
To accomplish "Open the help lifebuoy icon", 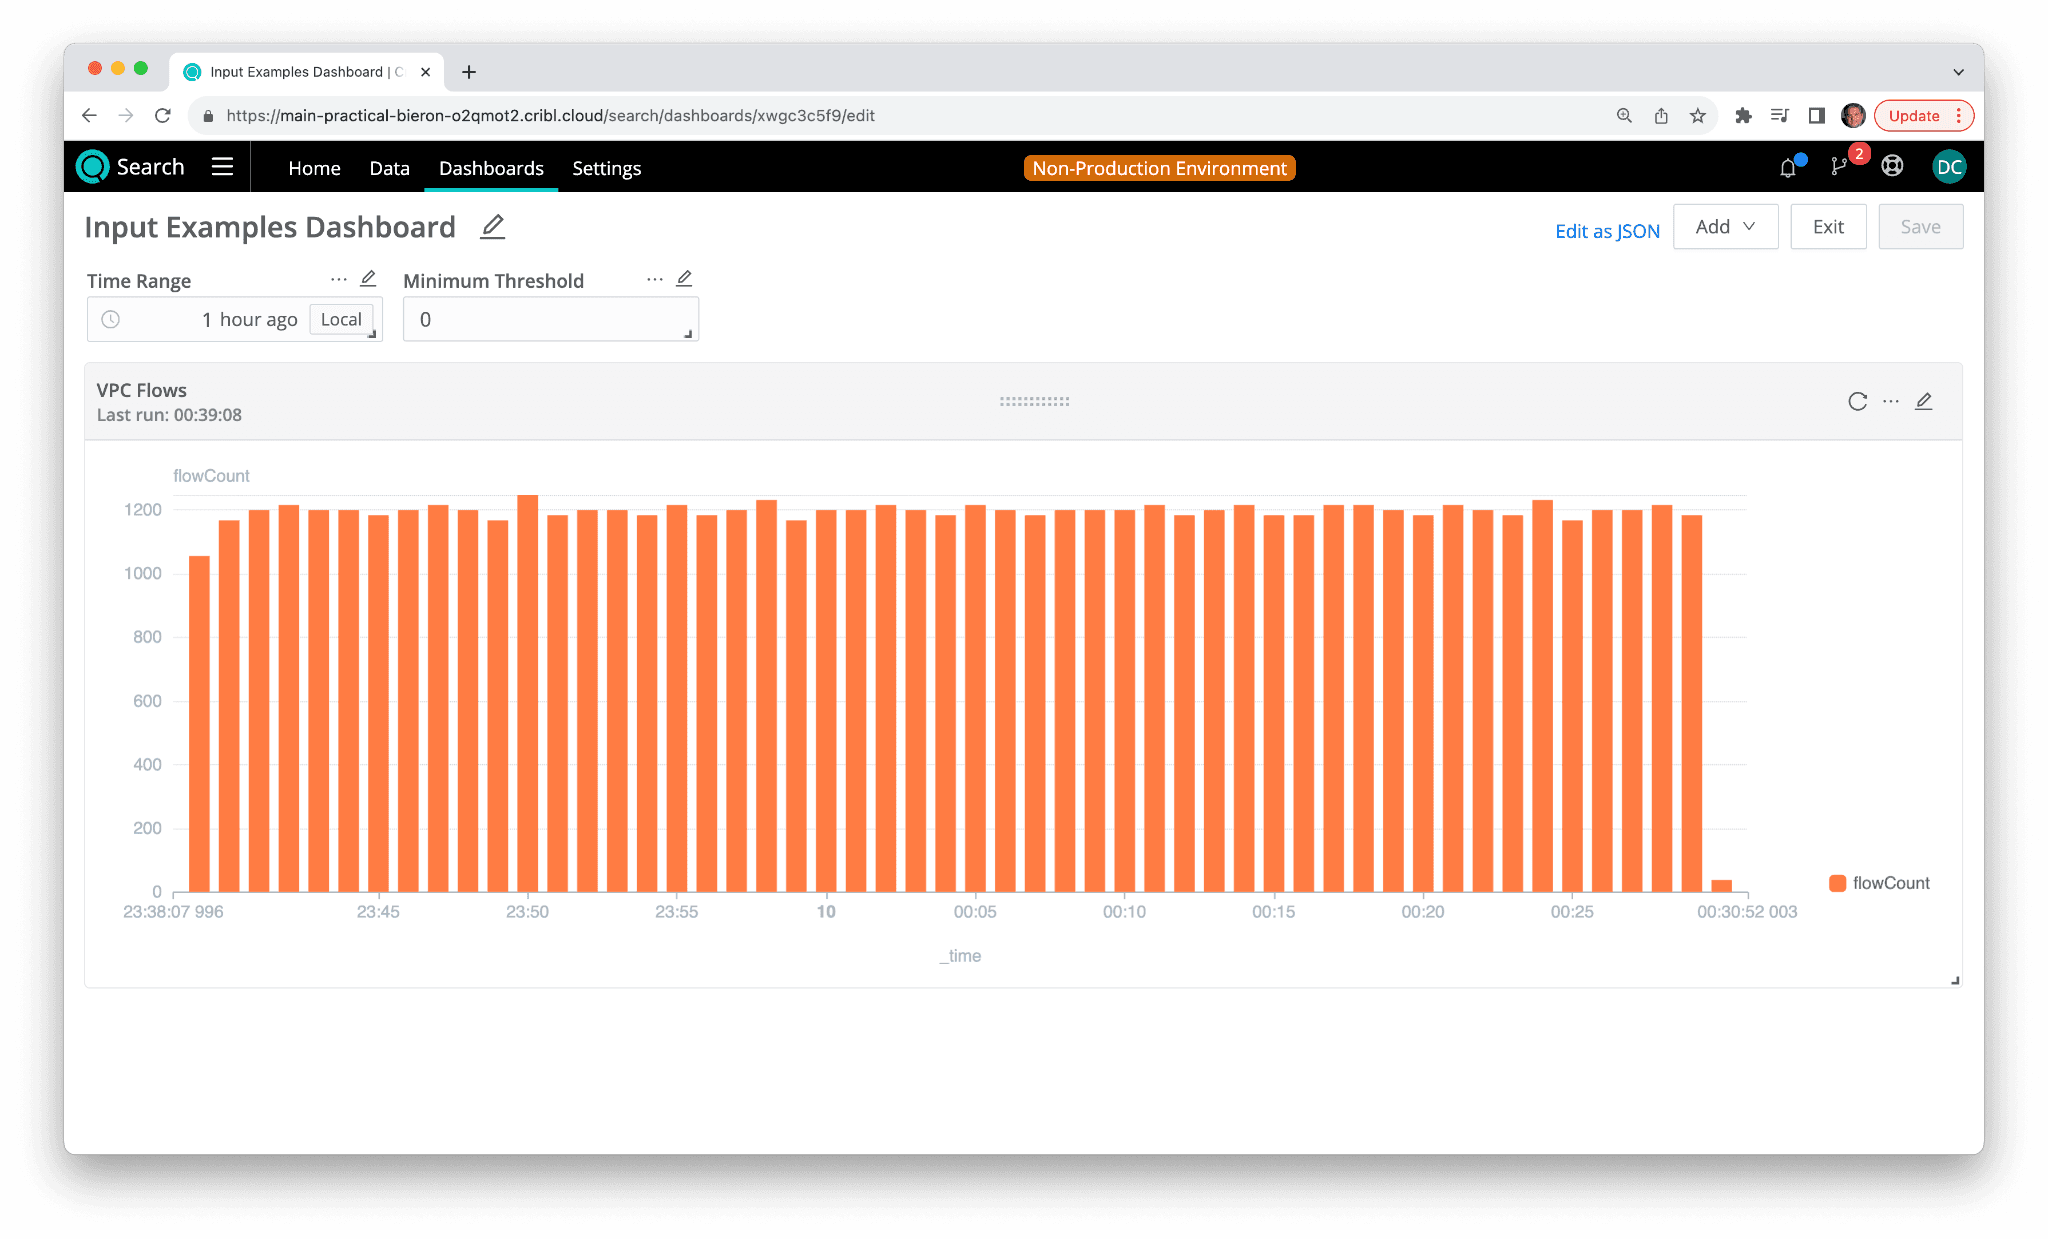I will click(1892, 167).
